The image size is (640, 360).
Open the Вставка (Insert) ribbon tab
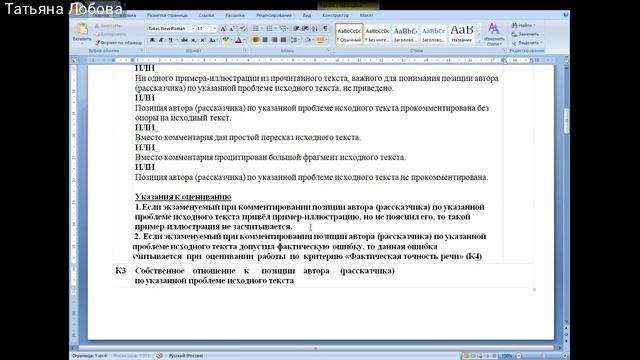[x=128, y=16]
